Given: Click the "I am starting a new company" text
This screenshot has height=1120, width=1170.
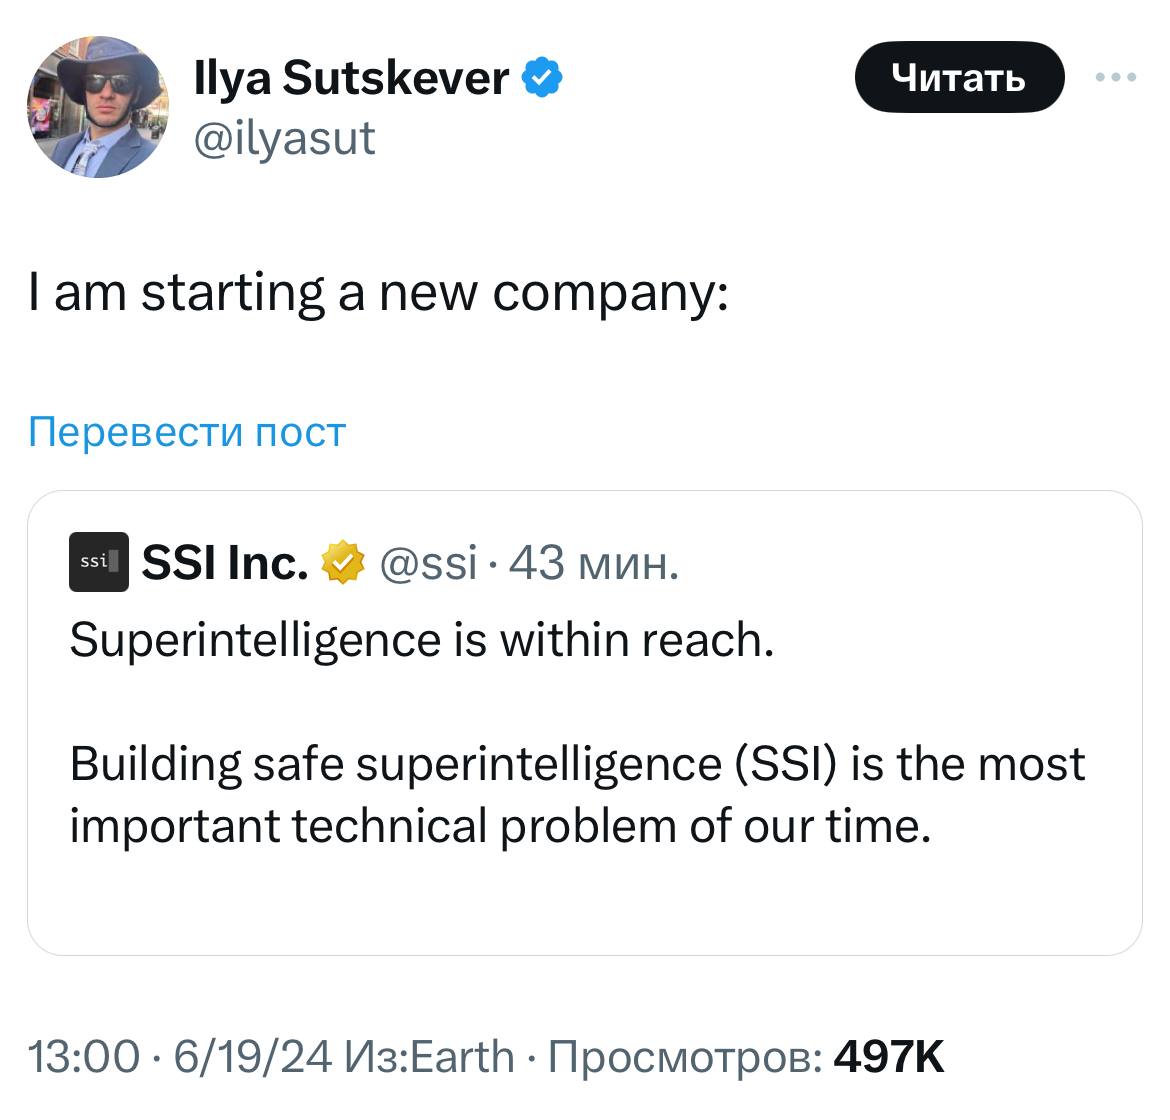Looking at the screenshot, I should (379, 293).
